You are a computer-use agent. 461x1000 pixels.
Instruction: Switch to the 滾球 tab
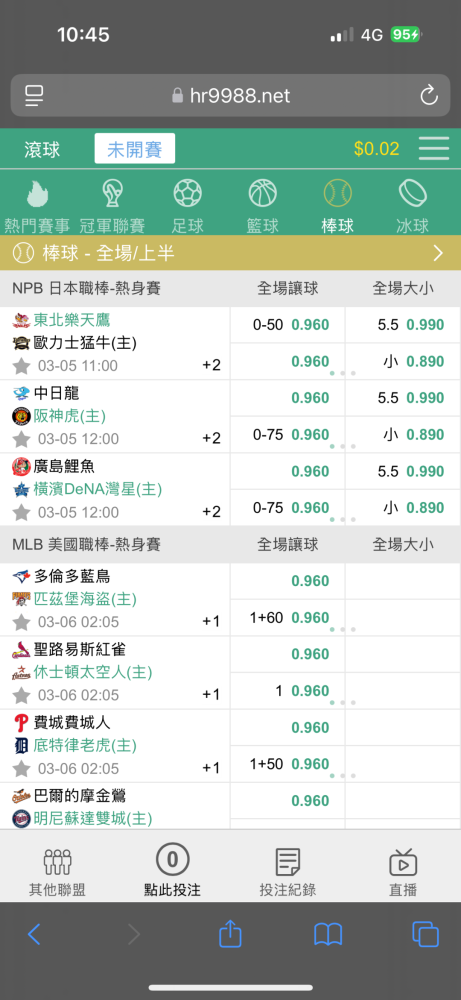click(42, 149)
